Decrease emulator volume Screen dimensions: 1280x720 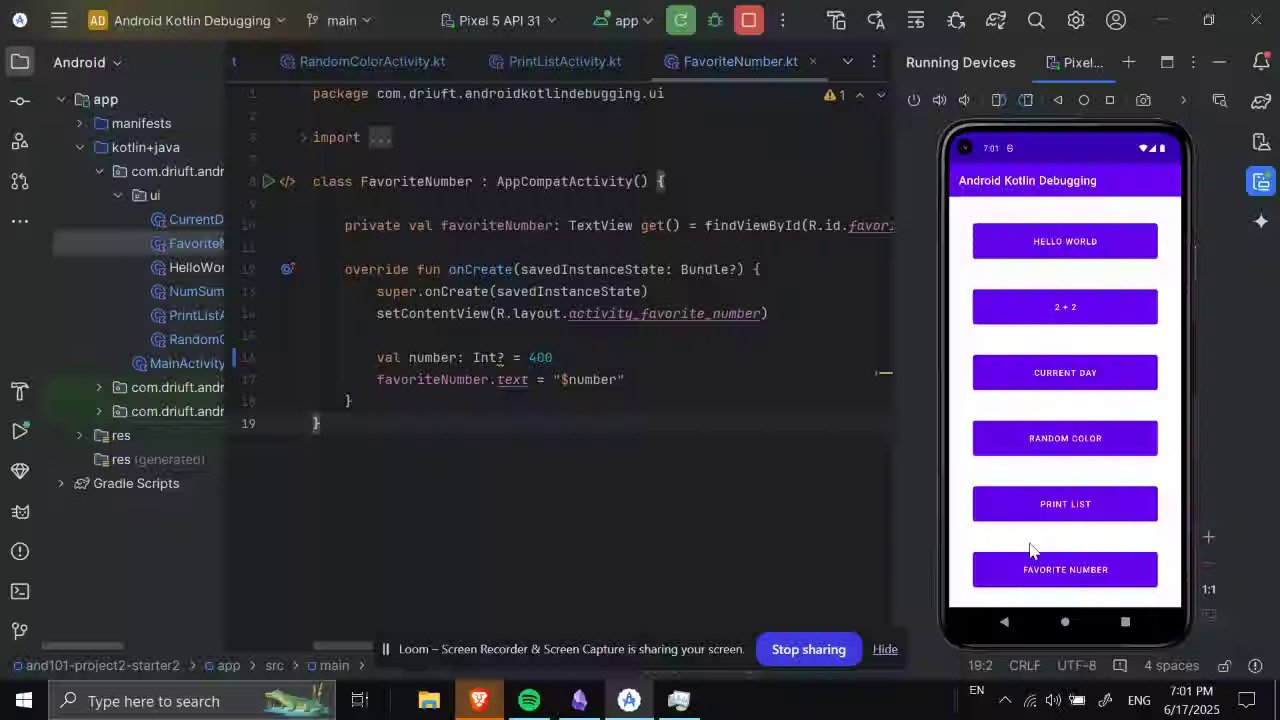[x=964, y=100]
